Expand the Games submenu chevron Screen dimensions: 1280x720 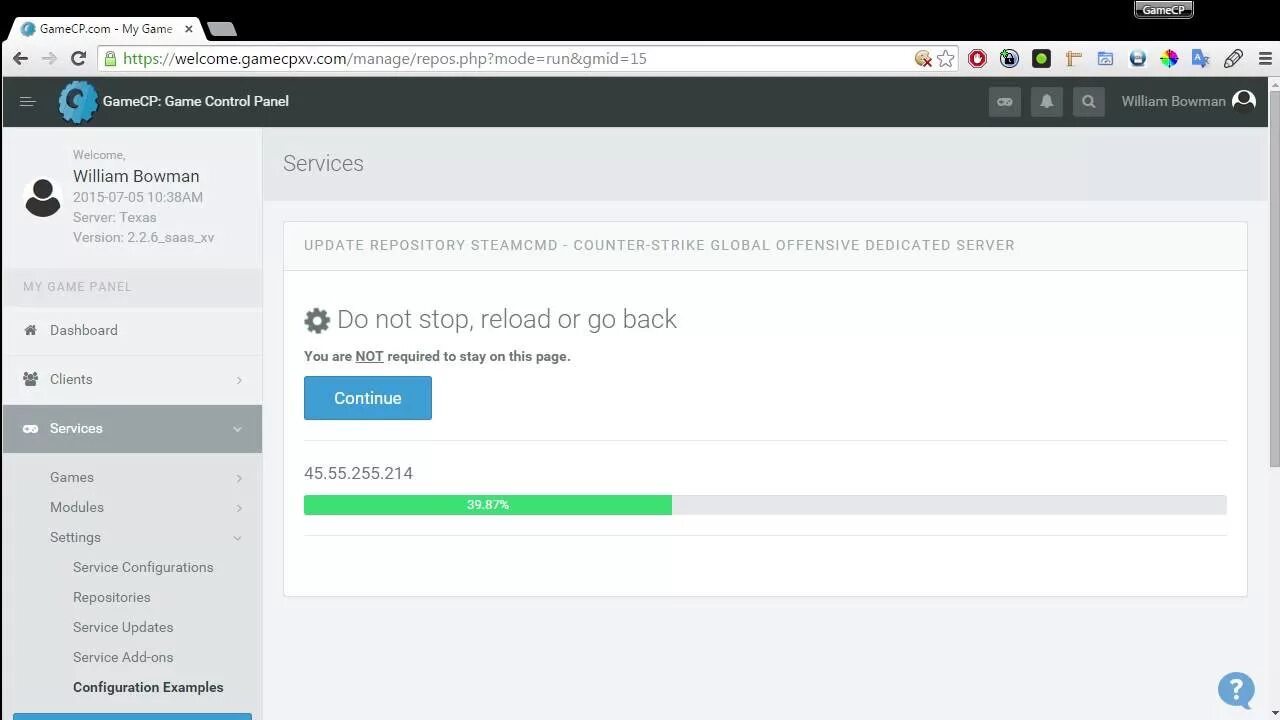pyautogui.click(x=239, y=478)
